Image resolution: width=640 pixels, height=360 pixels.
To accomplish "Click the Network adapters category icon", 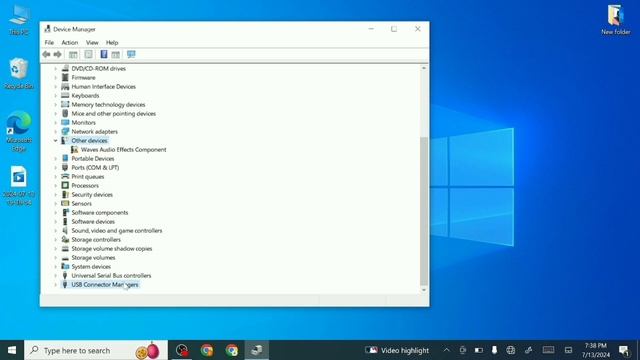I will pyautogui.click(x=65, y=131).
